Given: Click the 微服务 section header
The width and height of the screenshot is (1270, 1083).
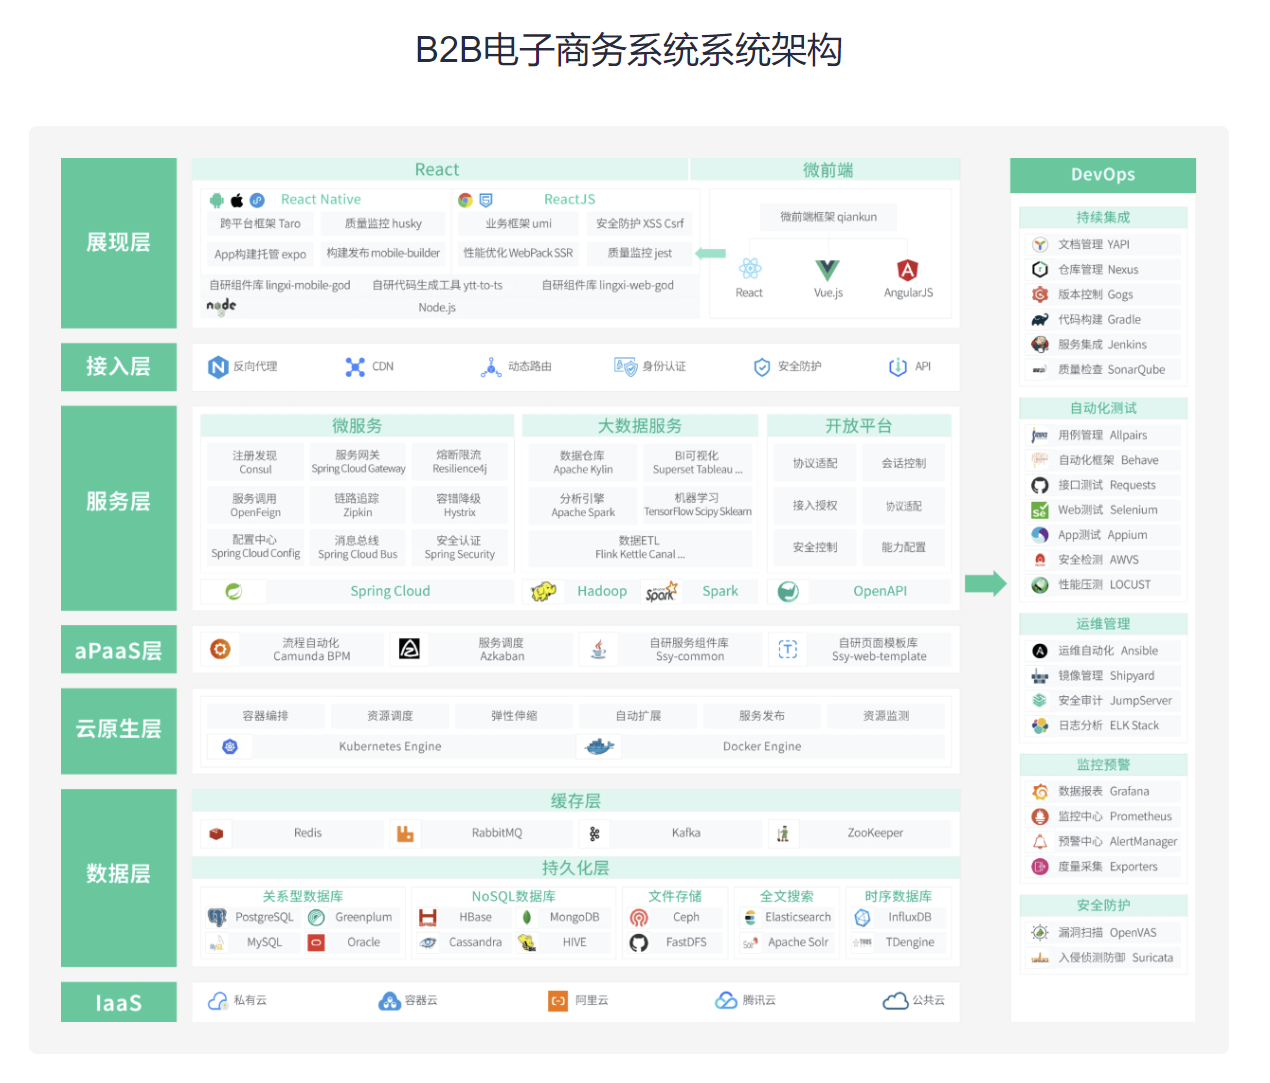Looking at the screenshot, I should point(357,426).
